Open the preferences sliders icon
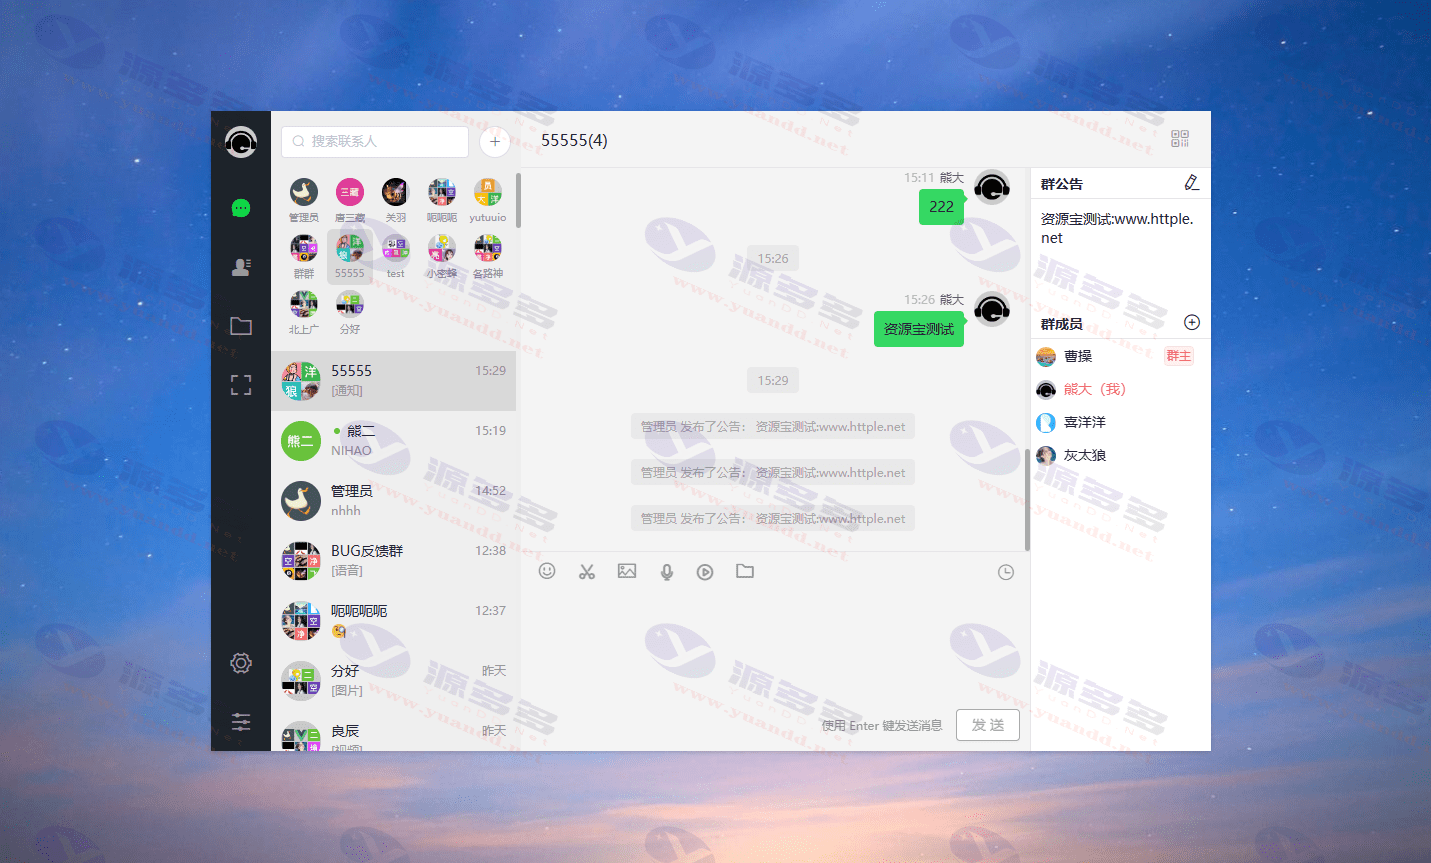 (241, 722)
